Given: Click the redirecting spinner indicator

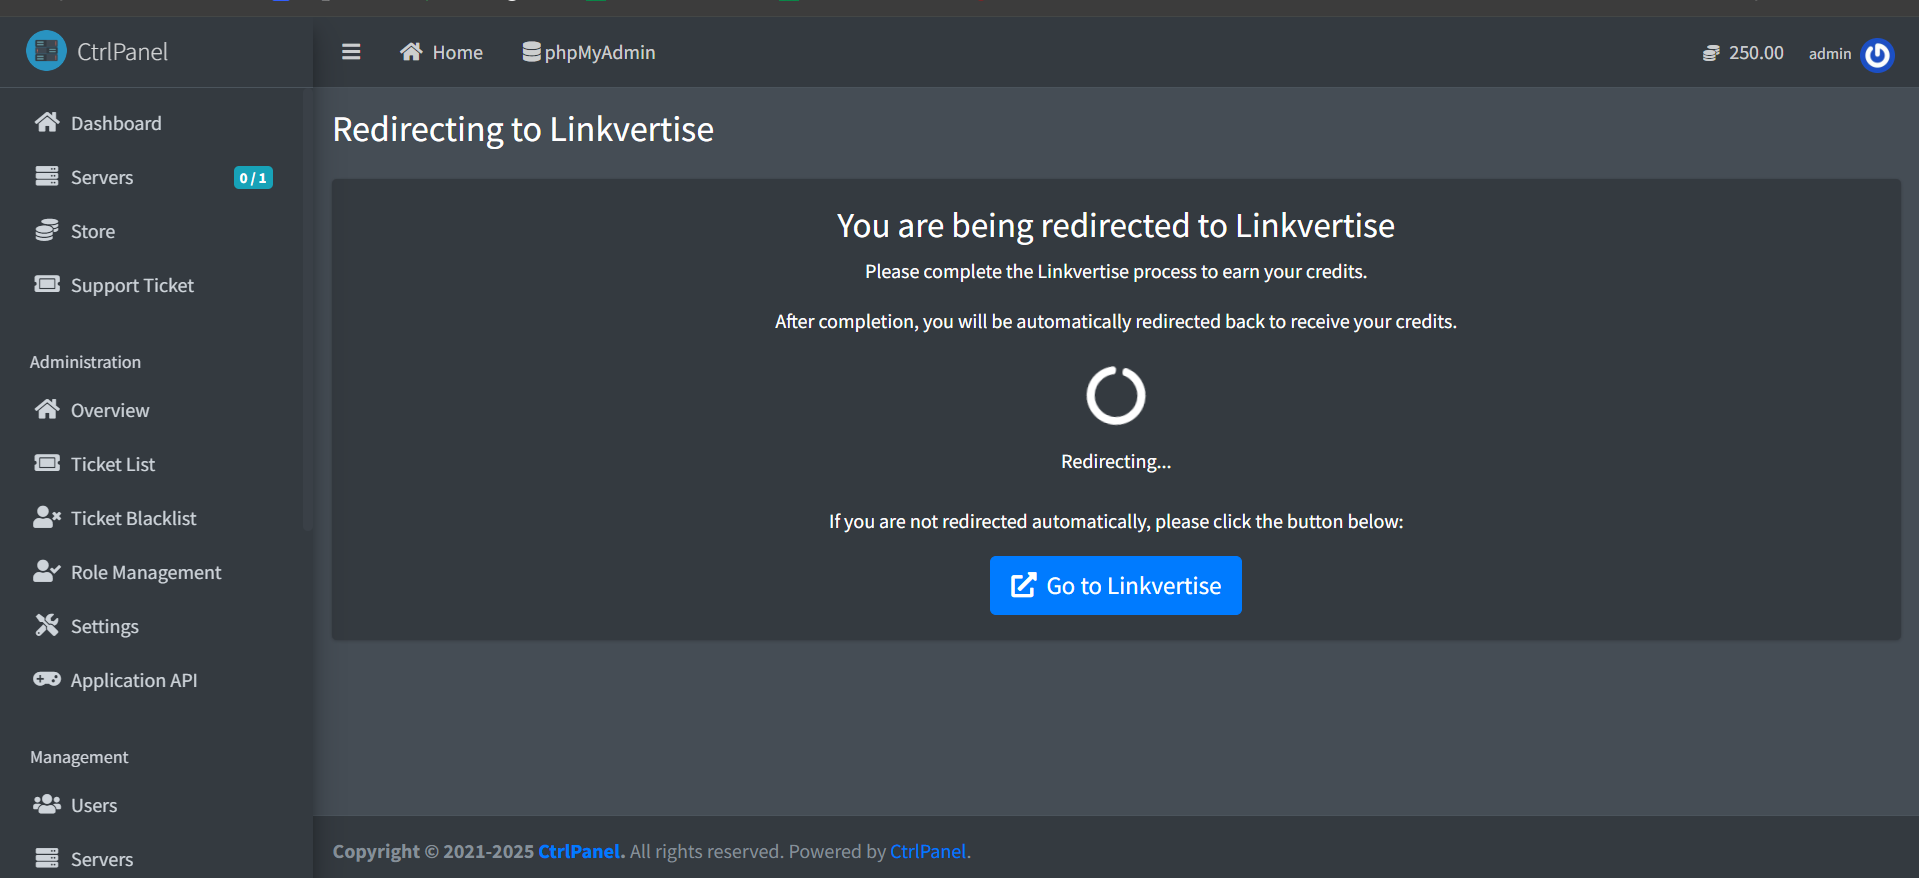Looking at the screenshot, I should [1116, 395].
